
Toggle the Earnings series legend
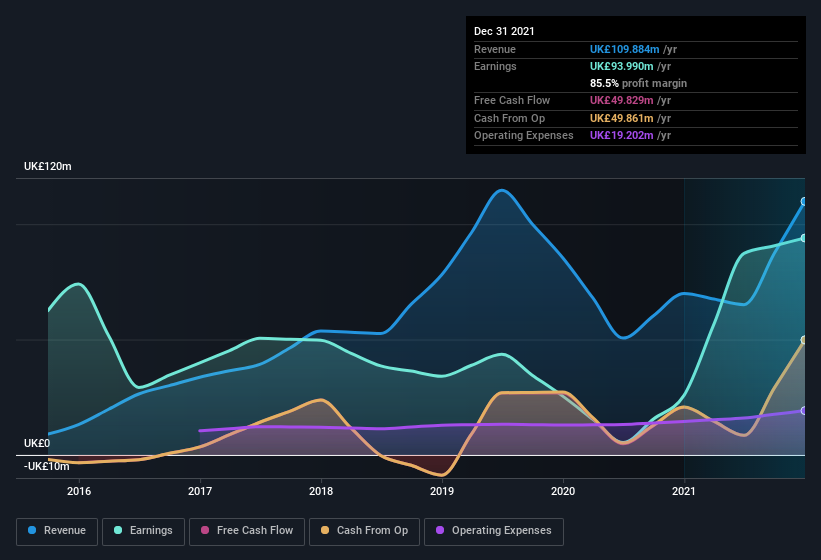[x=144, y=531]
